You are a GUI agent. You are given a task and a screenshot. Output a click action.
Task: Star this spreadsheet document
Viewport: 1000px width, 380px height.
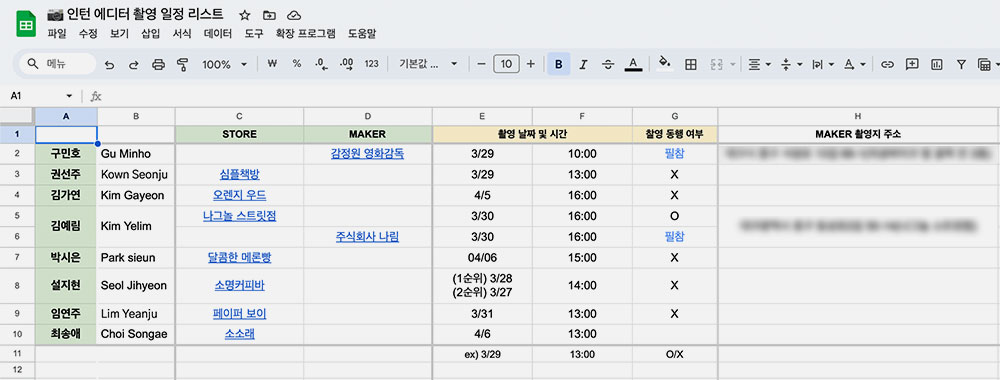point(245,15)
